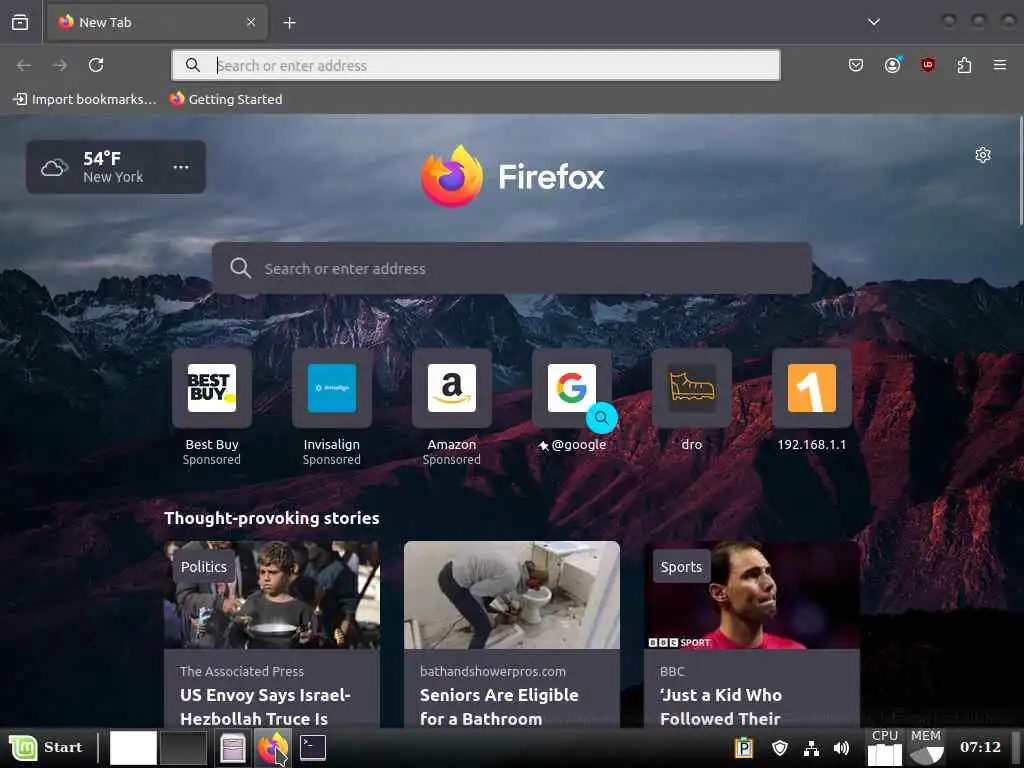Screen dimensions: 1024x768
Task: Click the bathandshowerpros.com source label
Action: coord(493,671)
